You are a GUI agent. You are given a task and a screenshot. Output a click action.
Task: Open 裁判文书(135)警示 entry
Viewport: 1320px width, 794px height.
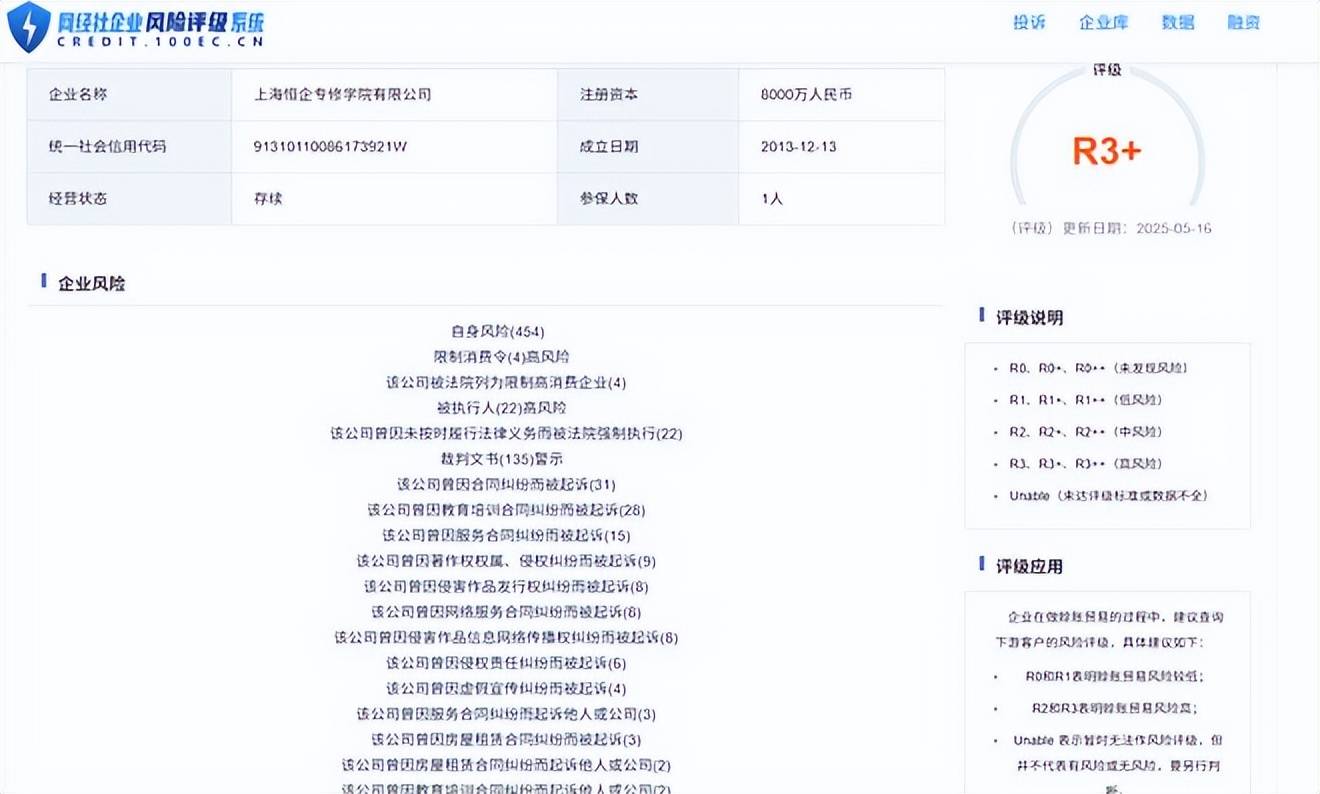click(x=502, y=458)
